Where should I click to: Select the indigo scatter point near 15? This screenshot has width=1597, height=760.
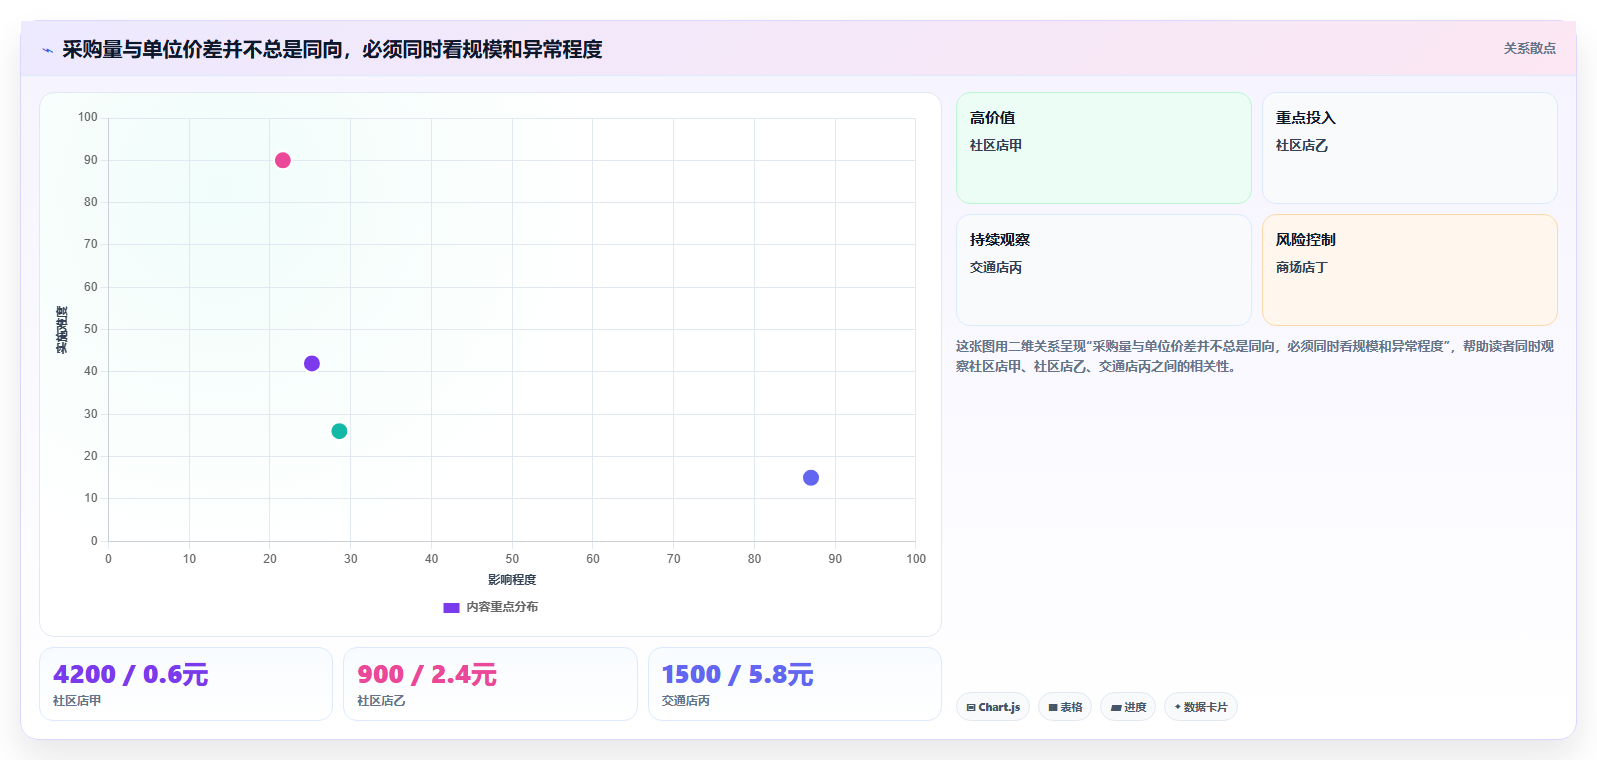[811, 478]
